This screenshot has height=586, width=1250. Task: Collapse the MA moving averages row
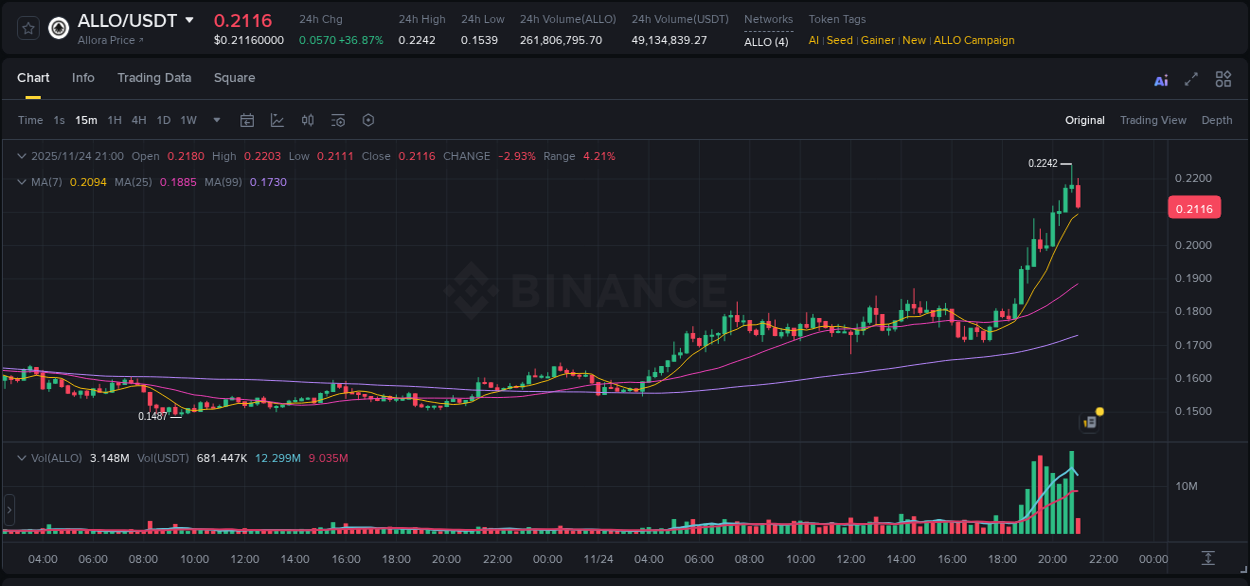[22, 182]
